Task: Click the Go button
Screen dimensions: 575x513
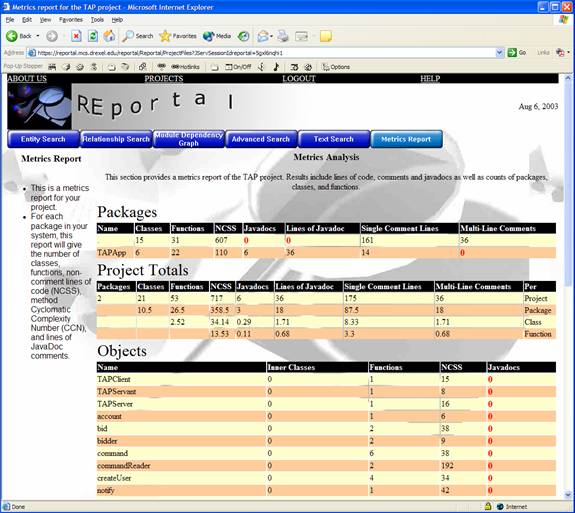Action: 517,53
